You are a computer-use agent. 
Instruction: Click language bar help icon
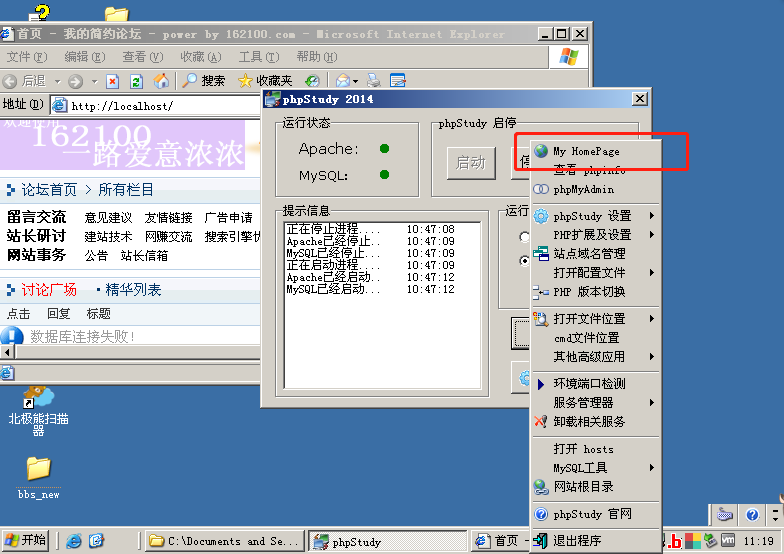click(752, 514)
